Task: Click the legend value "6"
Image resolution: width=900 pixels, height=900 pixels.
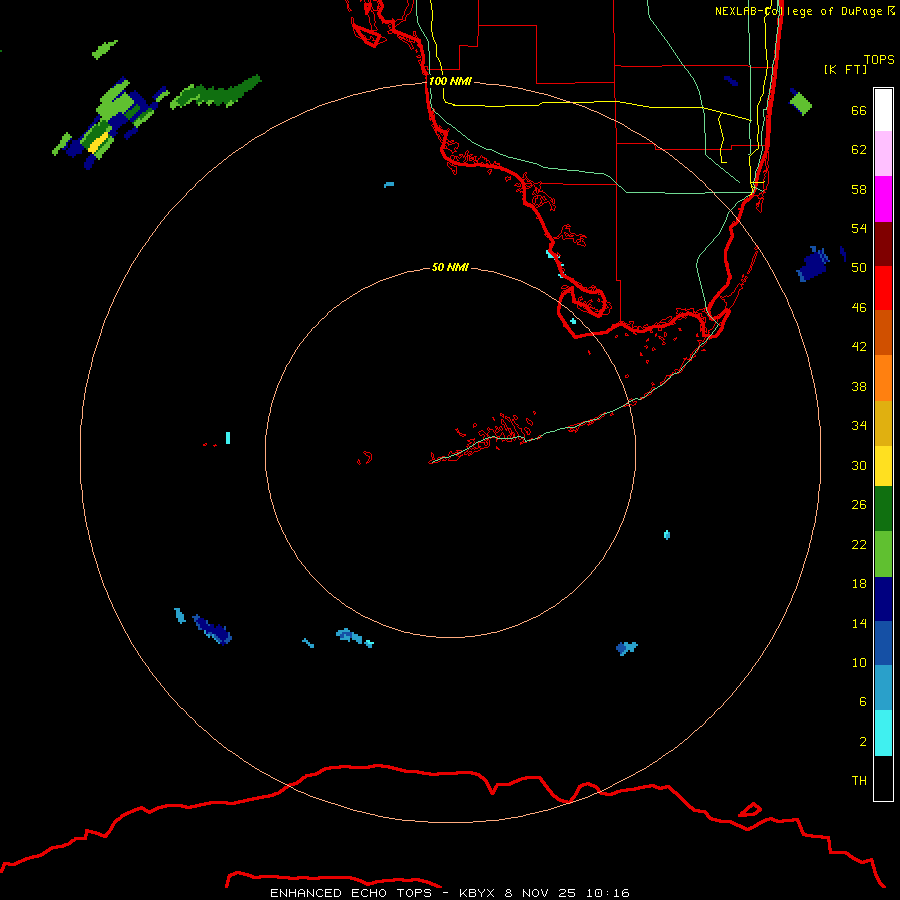Action: point(862,702)
